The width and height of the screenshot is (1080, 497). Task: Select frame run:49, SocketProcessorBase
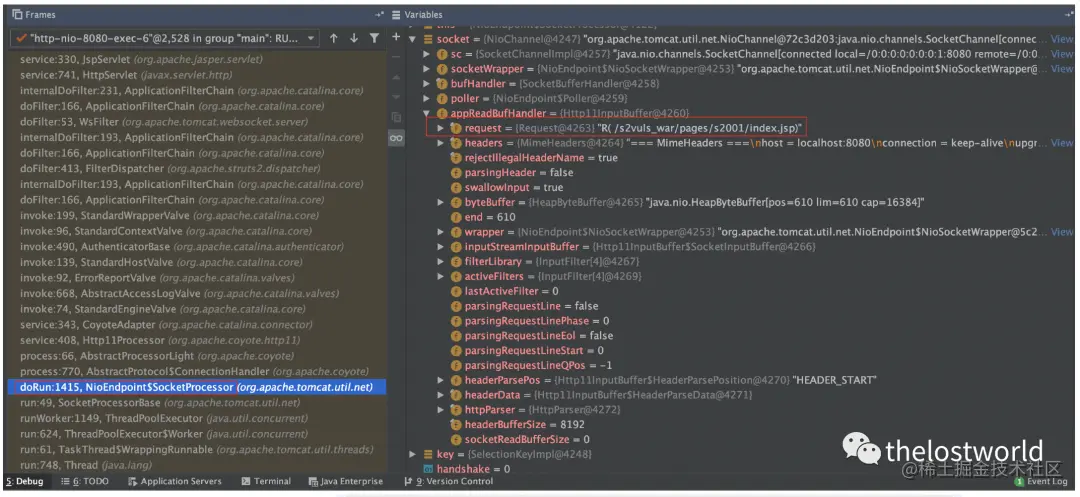pos(196,403)
